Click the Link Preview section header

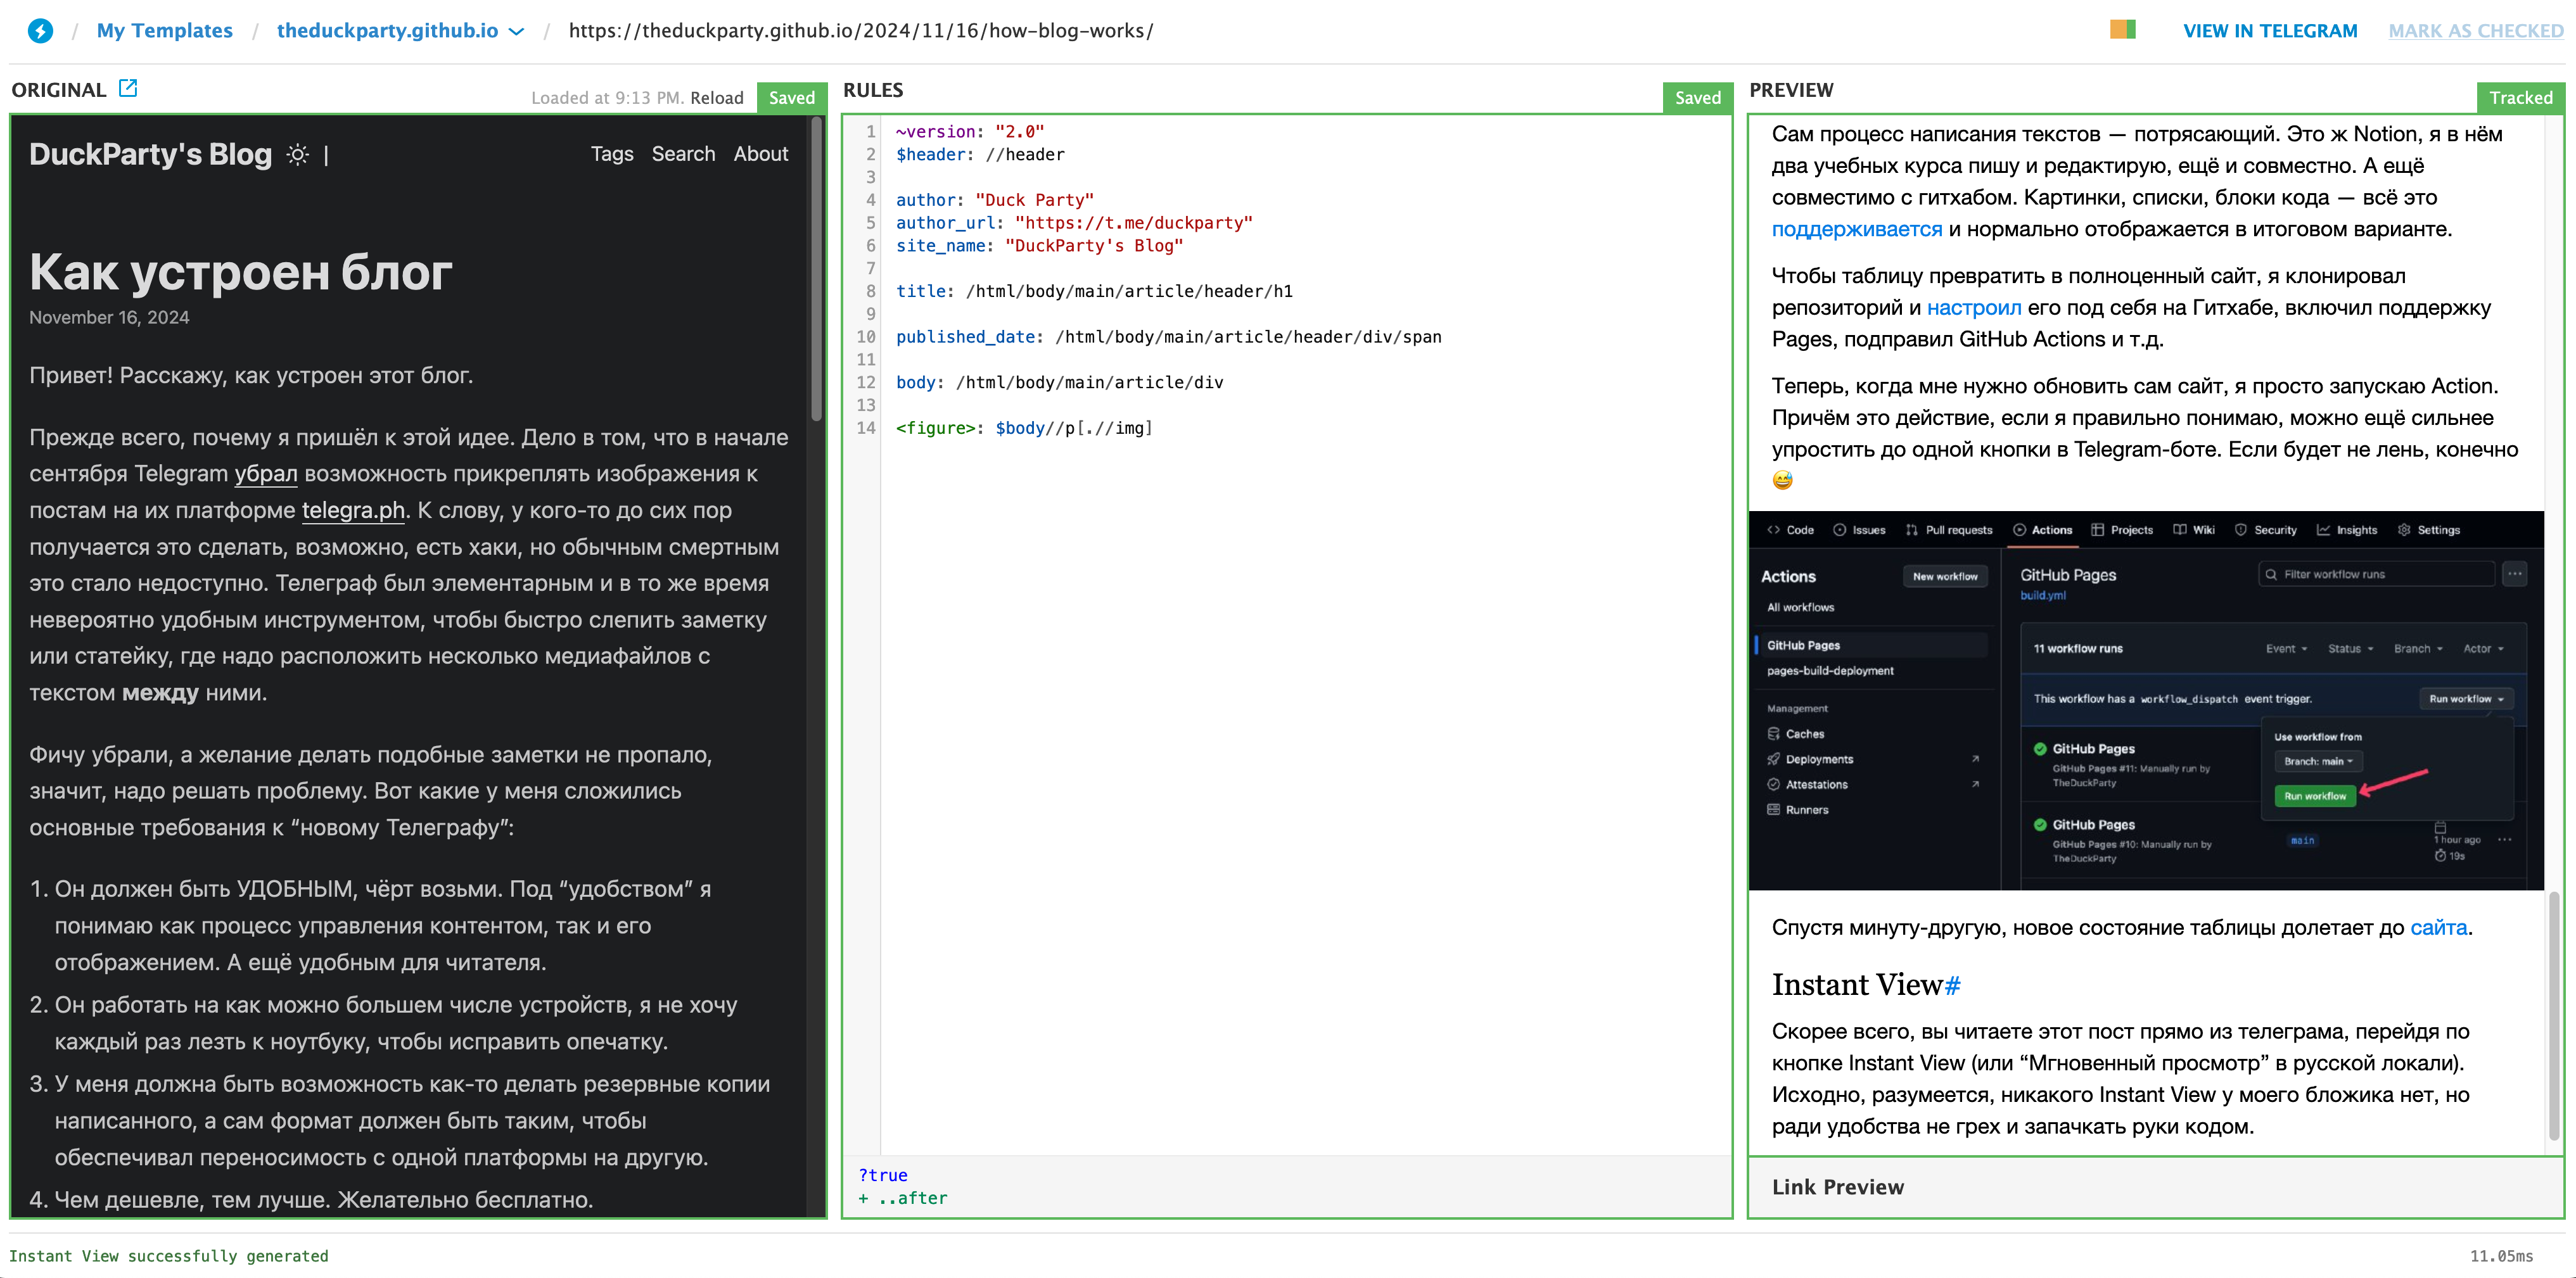tap(1838, 1187)
